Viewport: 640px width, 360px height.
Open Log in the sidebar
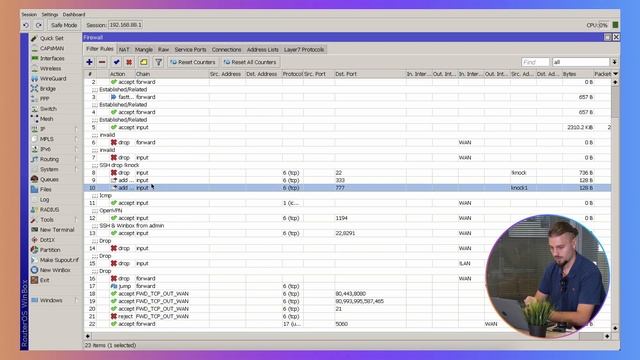point(44,200)
